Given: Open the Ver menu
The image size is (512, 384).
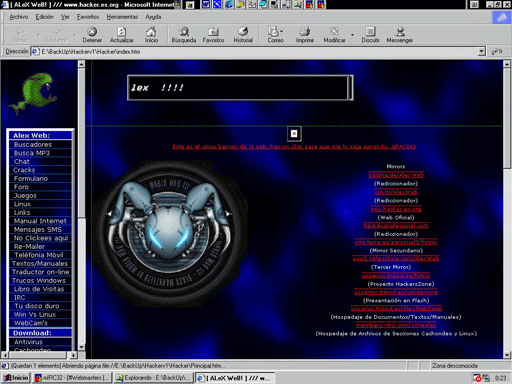Looking at the screenshot, I should tap(65, 17).
